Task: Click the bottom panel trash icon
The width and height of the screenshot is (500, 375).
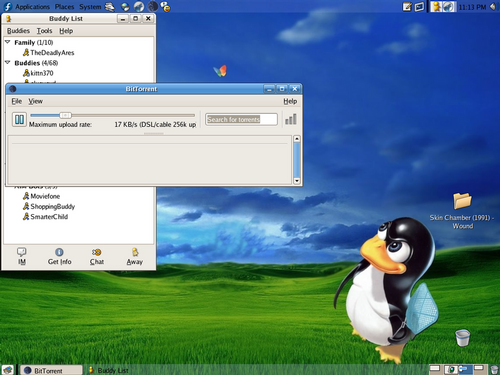Action: tap(494, 370)
